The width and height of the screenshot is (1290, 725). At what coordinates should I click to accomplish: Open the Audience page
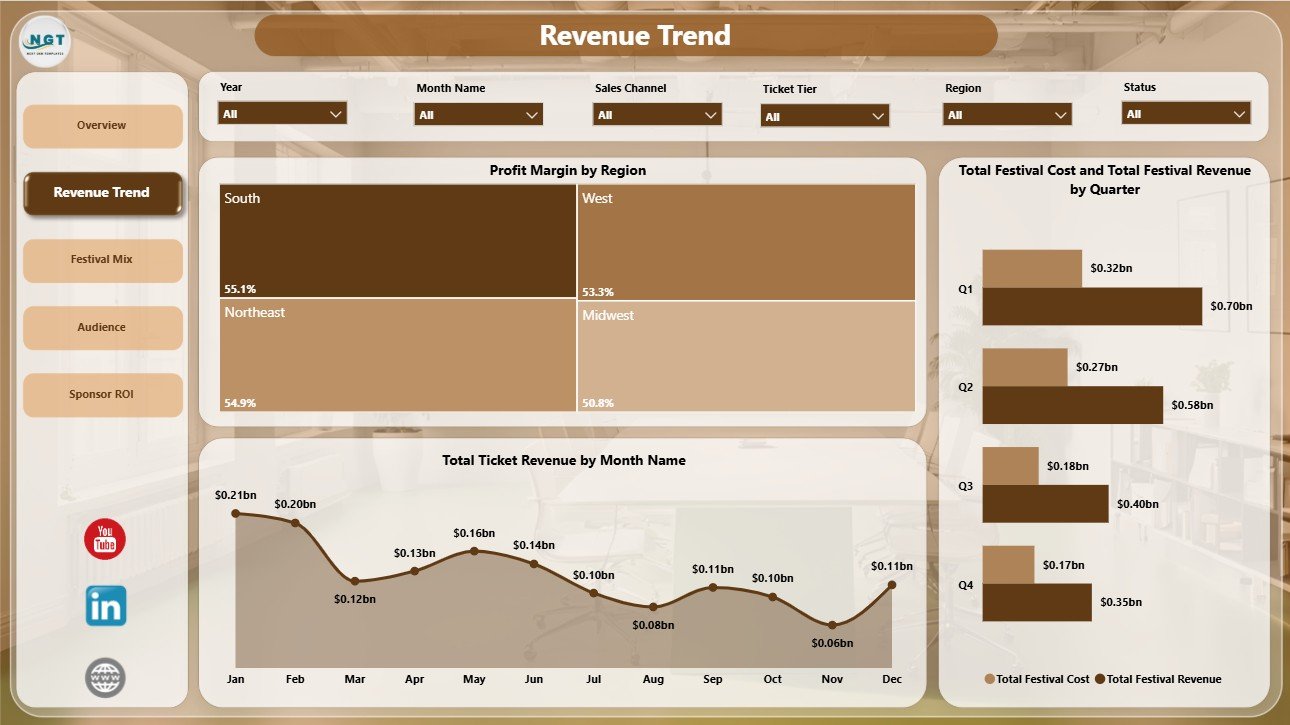coord(102,327)
